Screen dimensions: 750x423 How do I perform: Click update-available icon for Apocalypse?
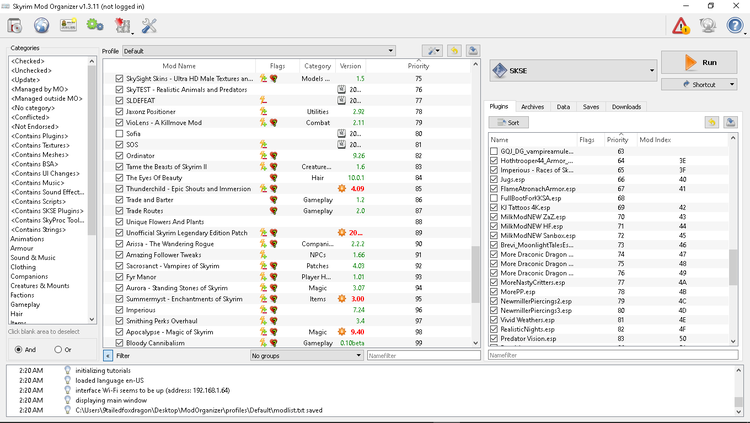[x=342, y=332]
